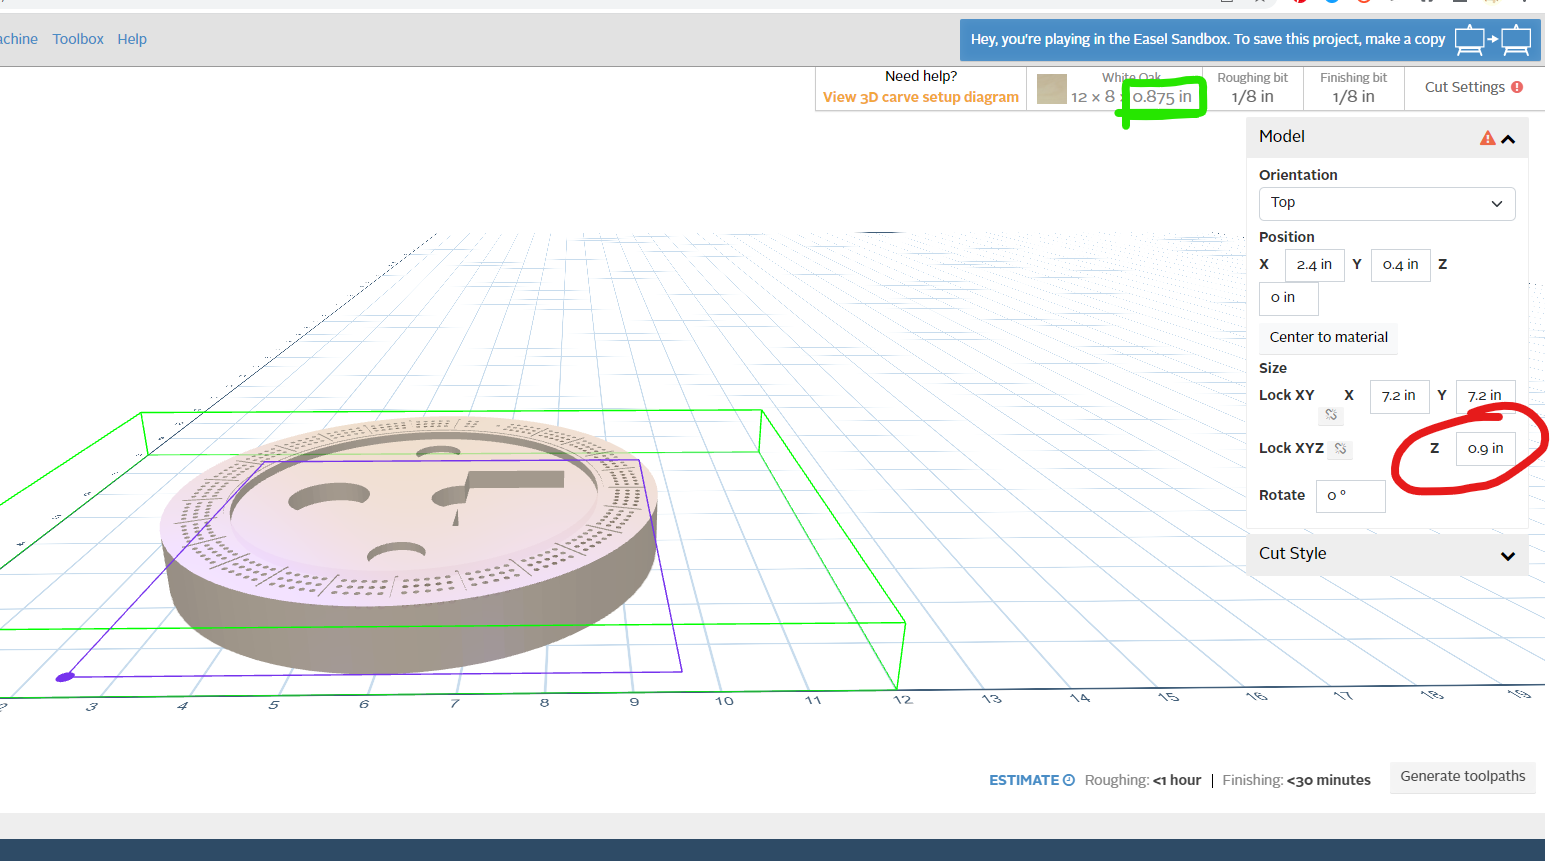Viewport: 1550px width, 861px height.
Task: Toggle the Lock XY link icon
Action: 1330,414
